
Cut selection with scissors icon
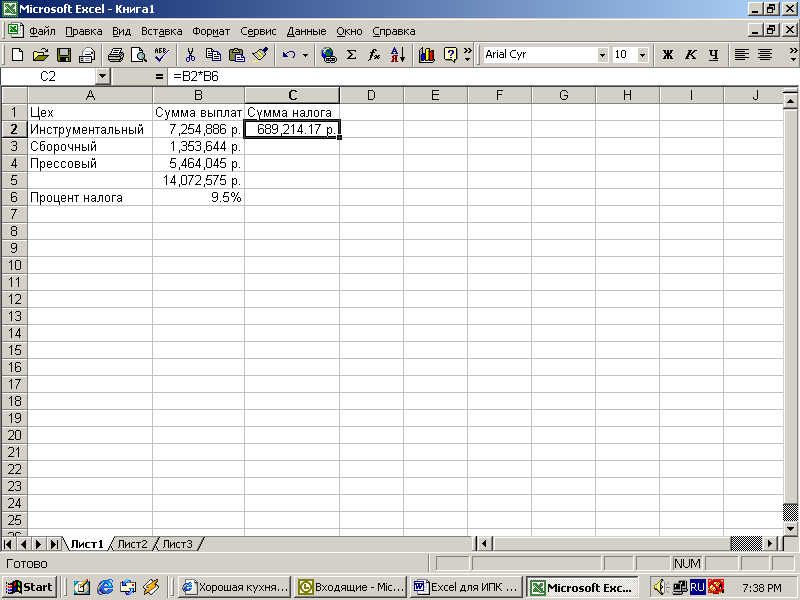tap(190, 55)
